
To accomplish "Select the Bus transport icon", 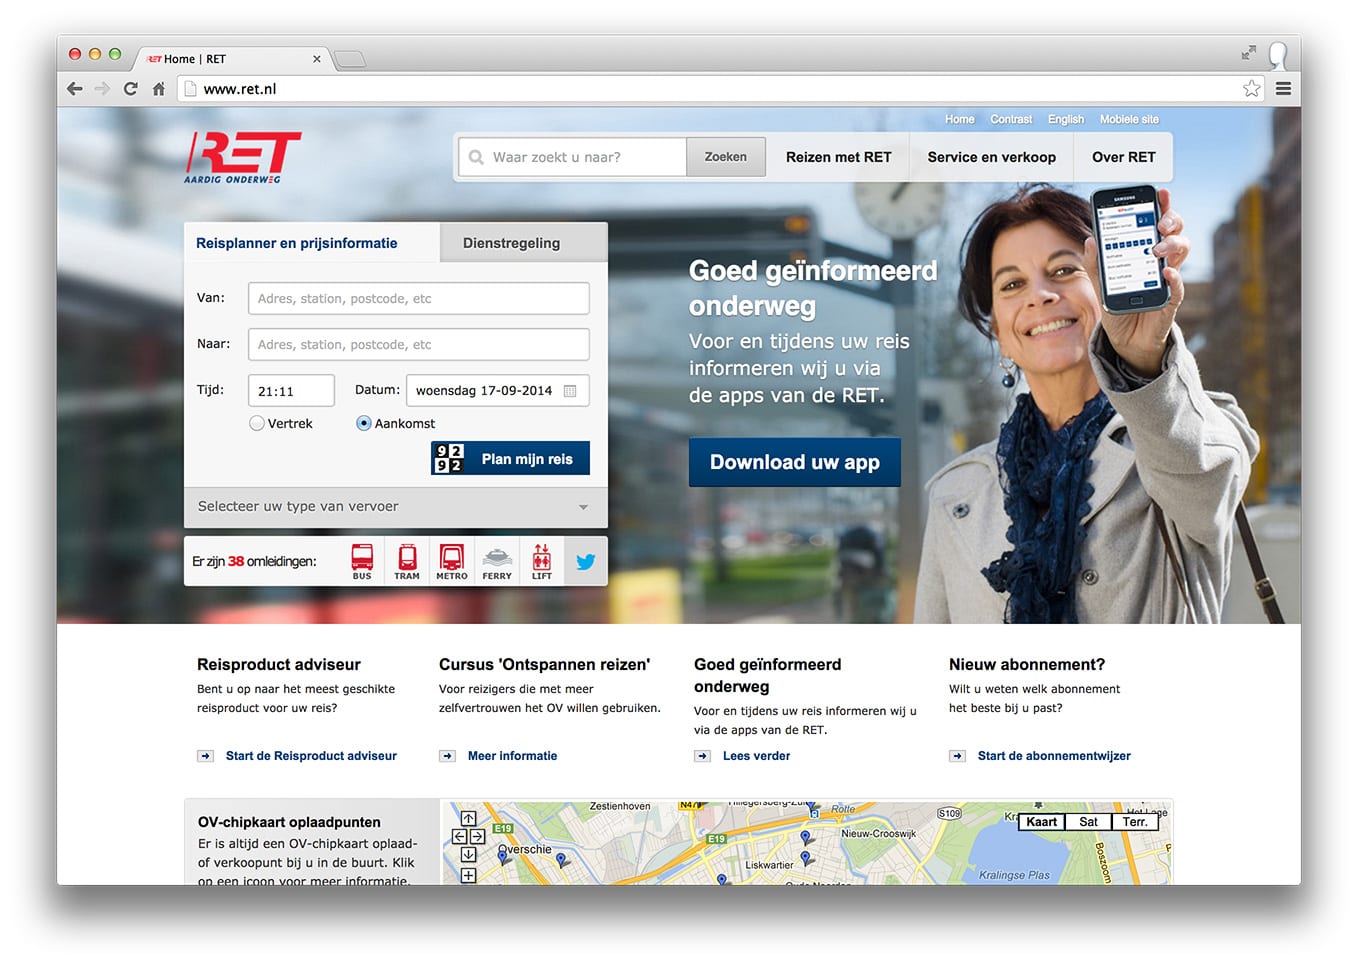I will [x=362, y=560].
